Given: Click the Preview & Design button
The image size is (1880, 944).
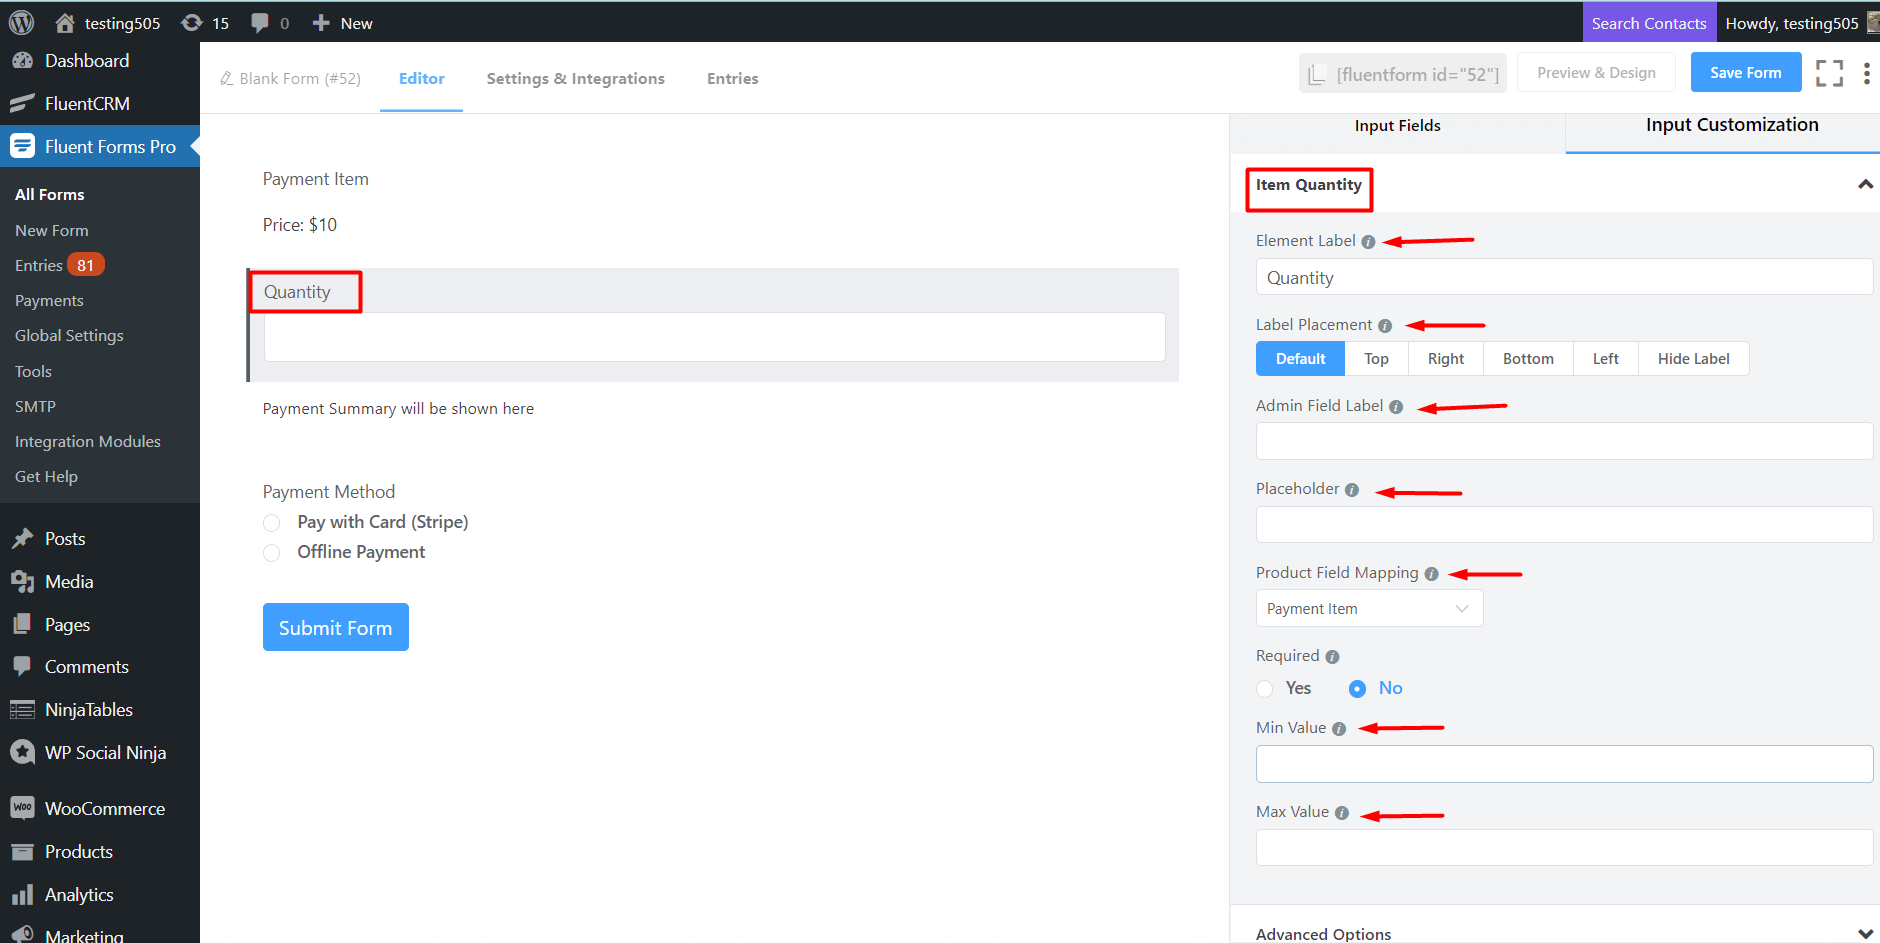Looking at the screenshot, I should [x=1596, y=73].
